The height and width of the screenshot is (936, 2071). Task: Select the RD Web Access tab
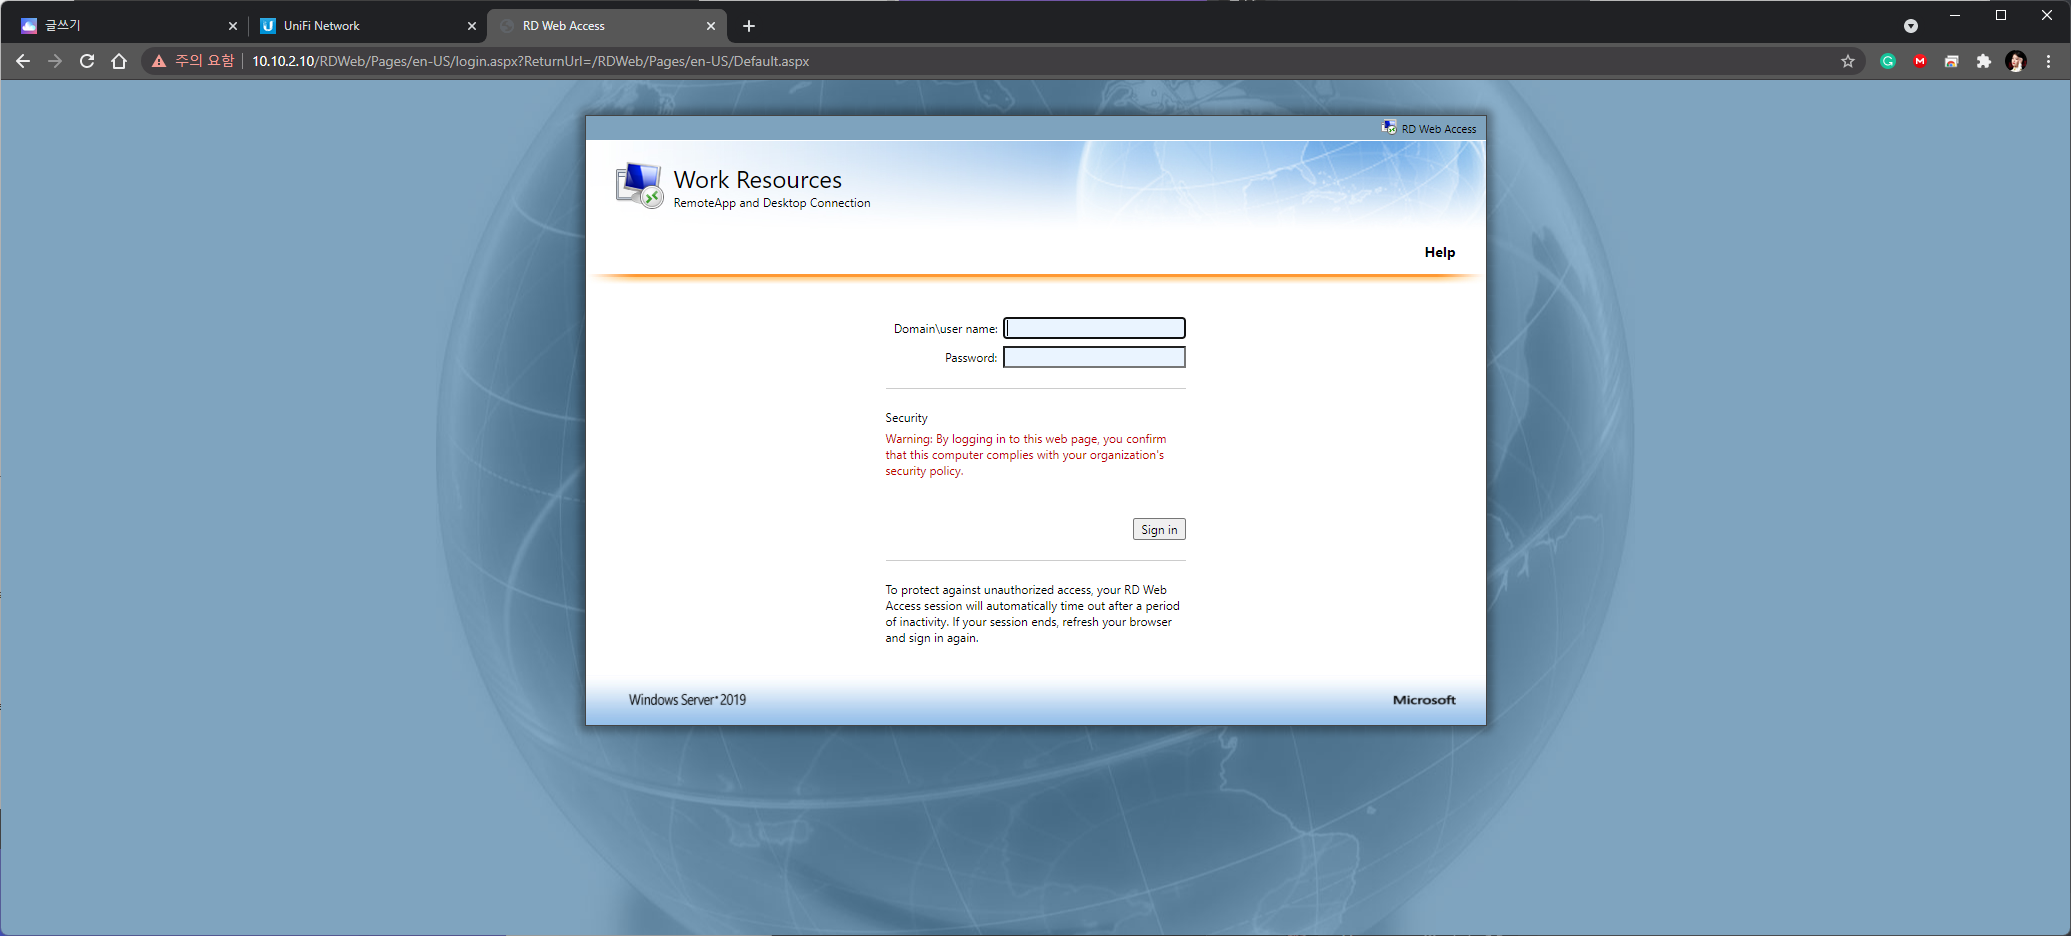point(606,26)
